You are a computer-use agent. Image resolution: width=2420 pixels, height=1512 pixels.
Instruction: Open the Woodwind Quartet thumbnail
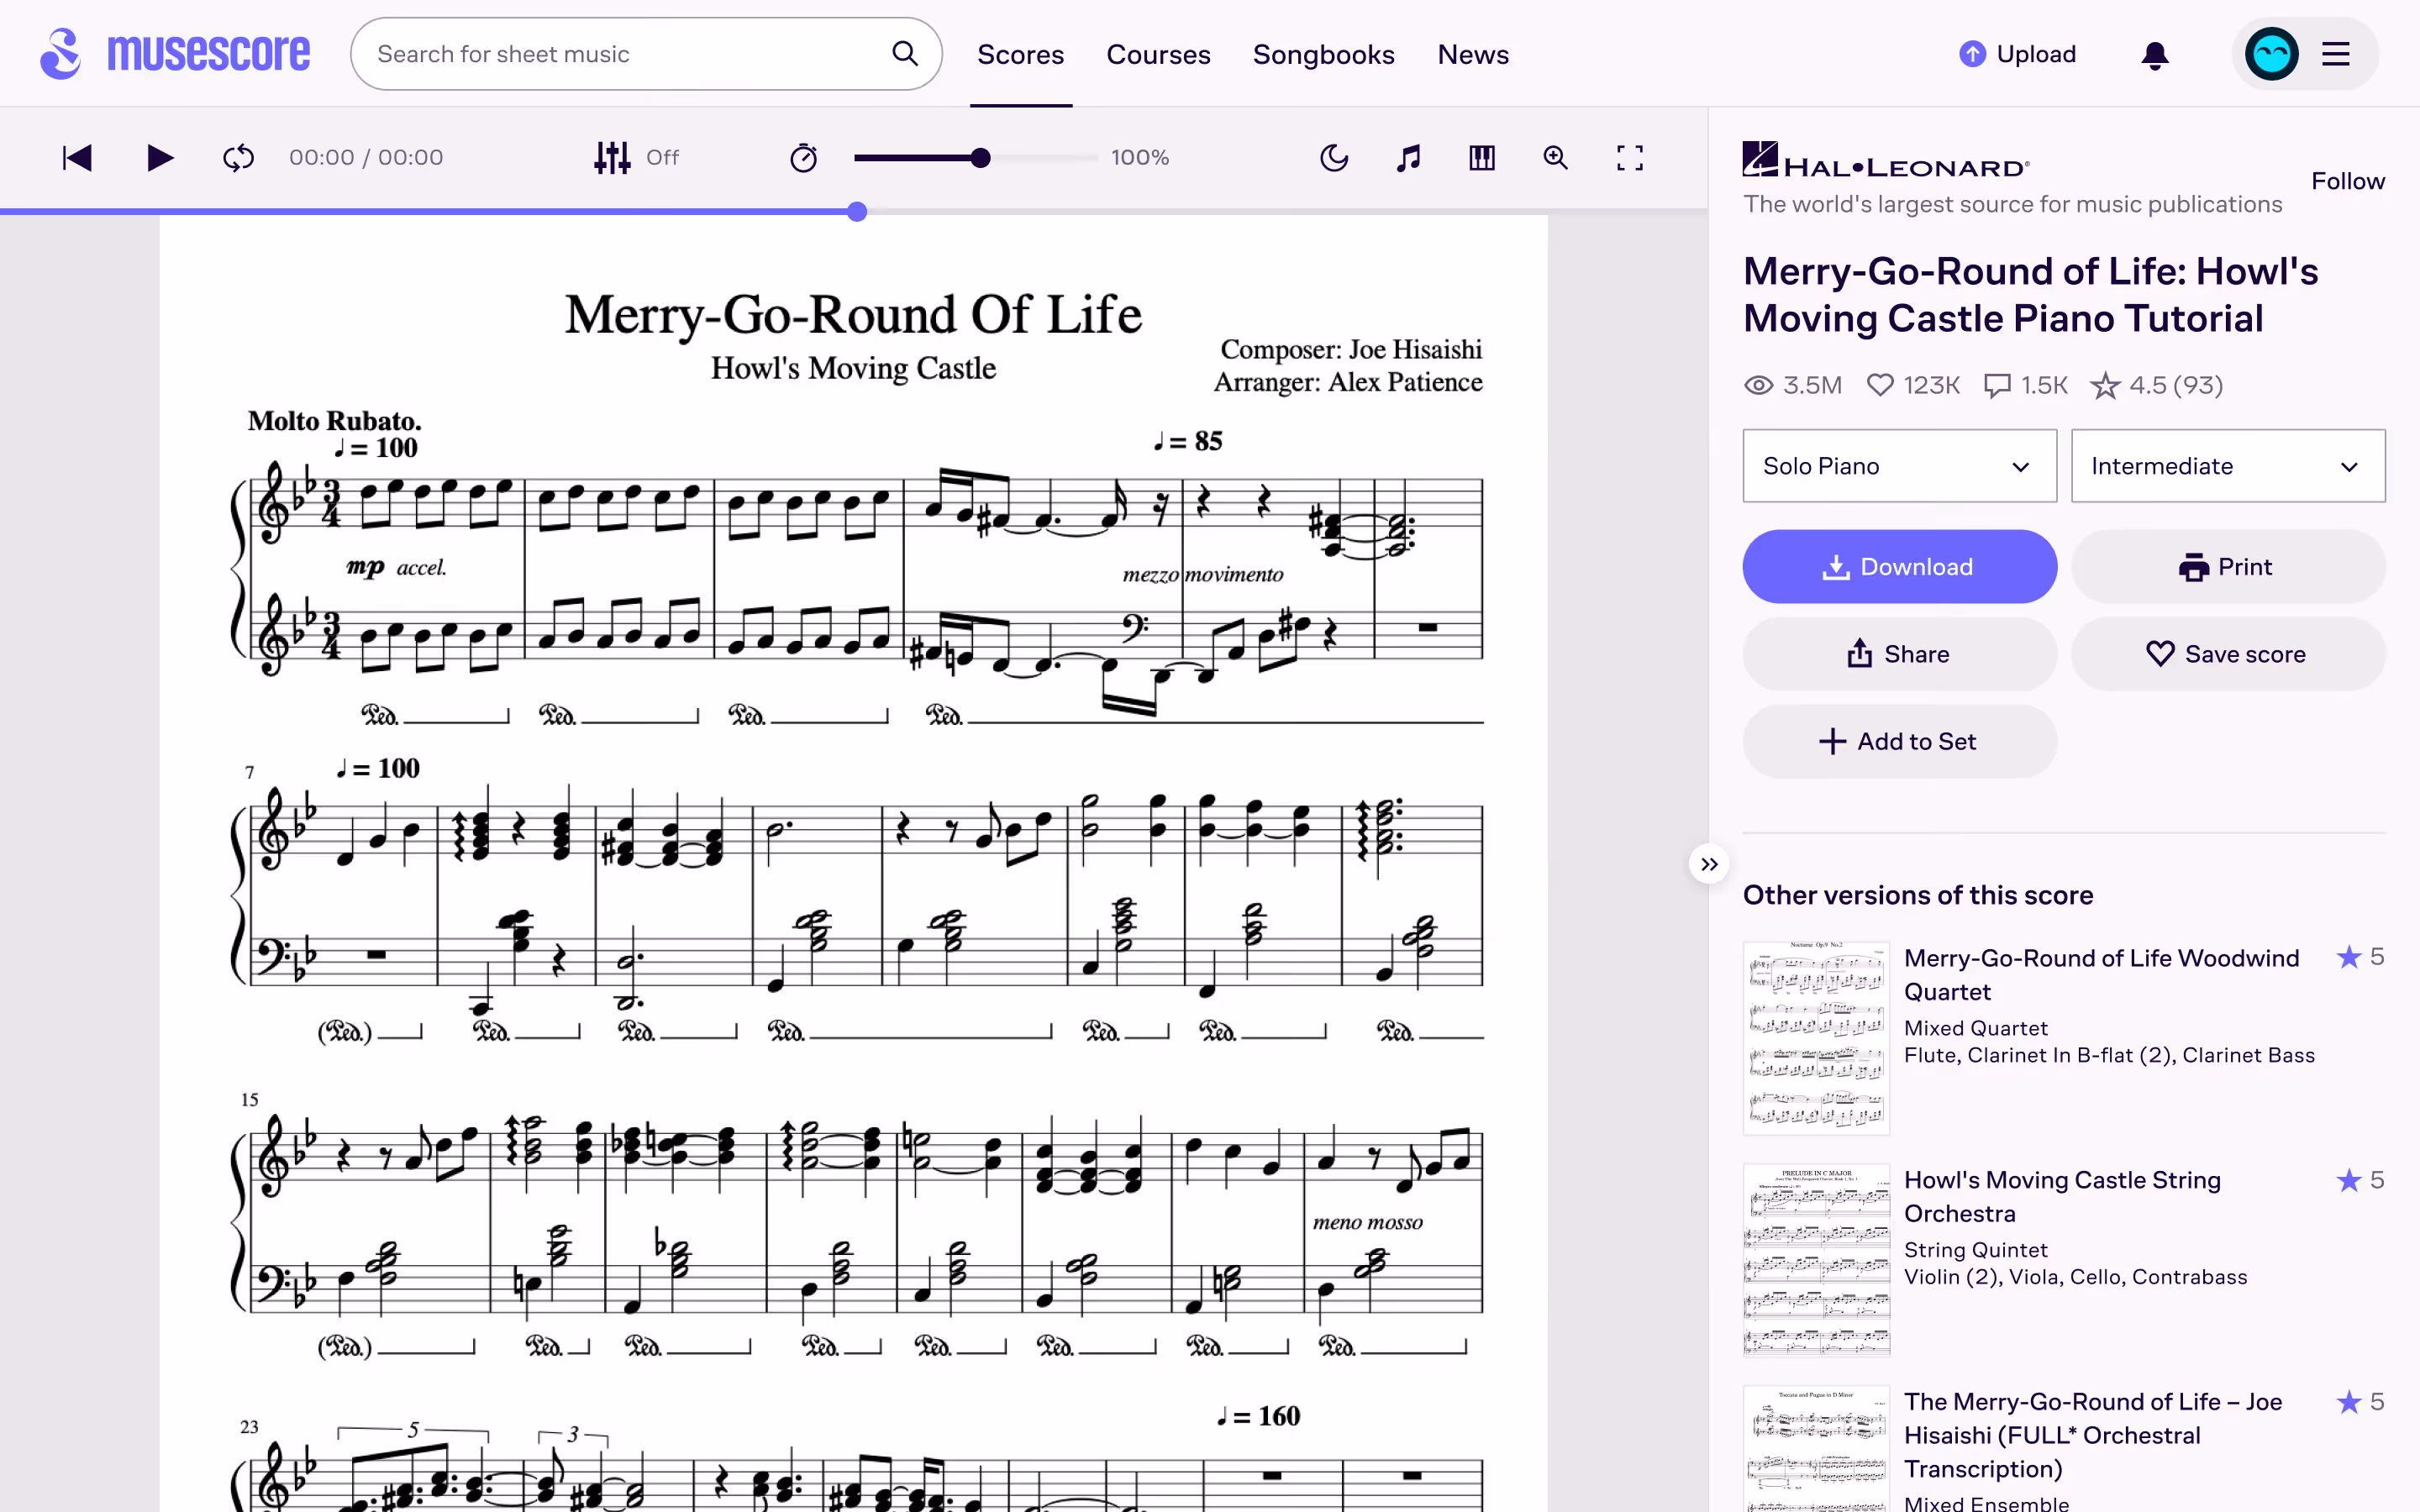pyautogui.click(x=1816, y=1038)
